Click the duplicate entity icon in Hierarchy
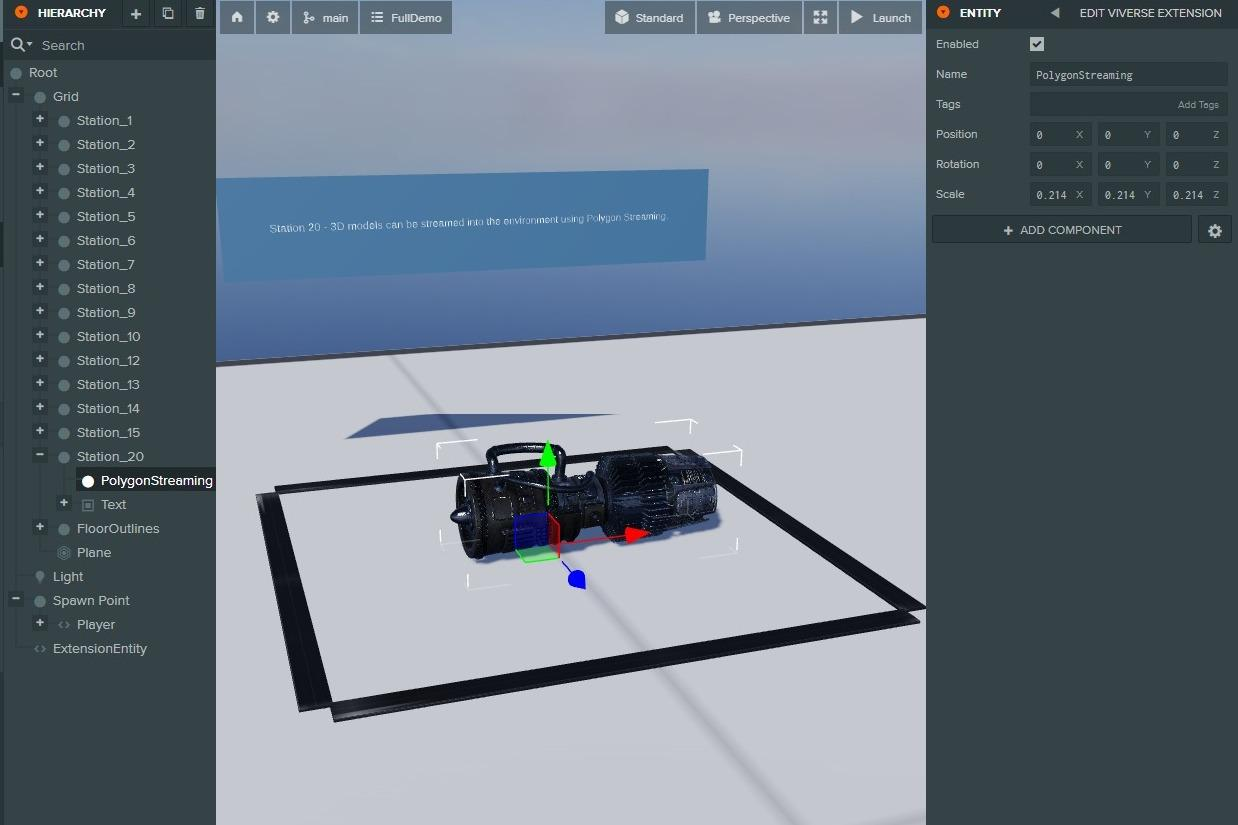 pyautogui.click(x=168, y=14)
